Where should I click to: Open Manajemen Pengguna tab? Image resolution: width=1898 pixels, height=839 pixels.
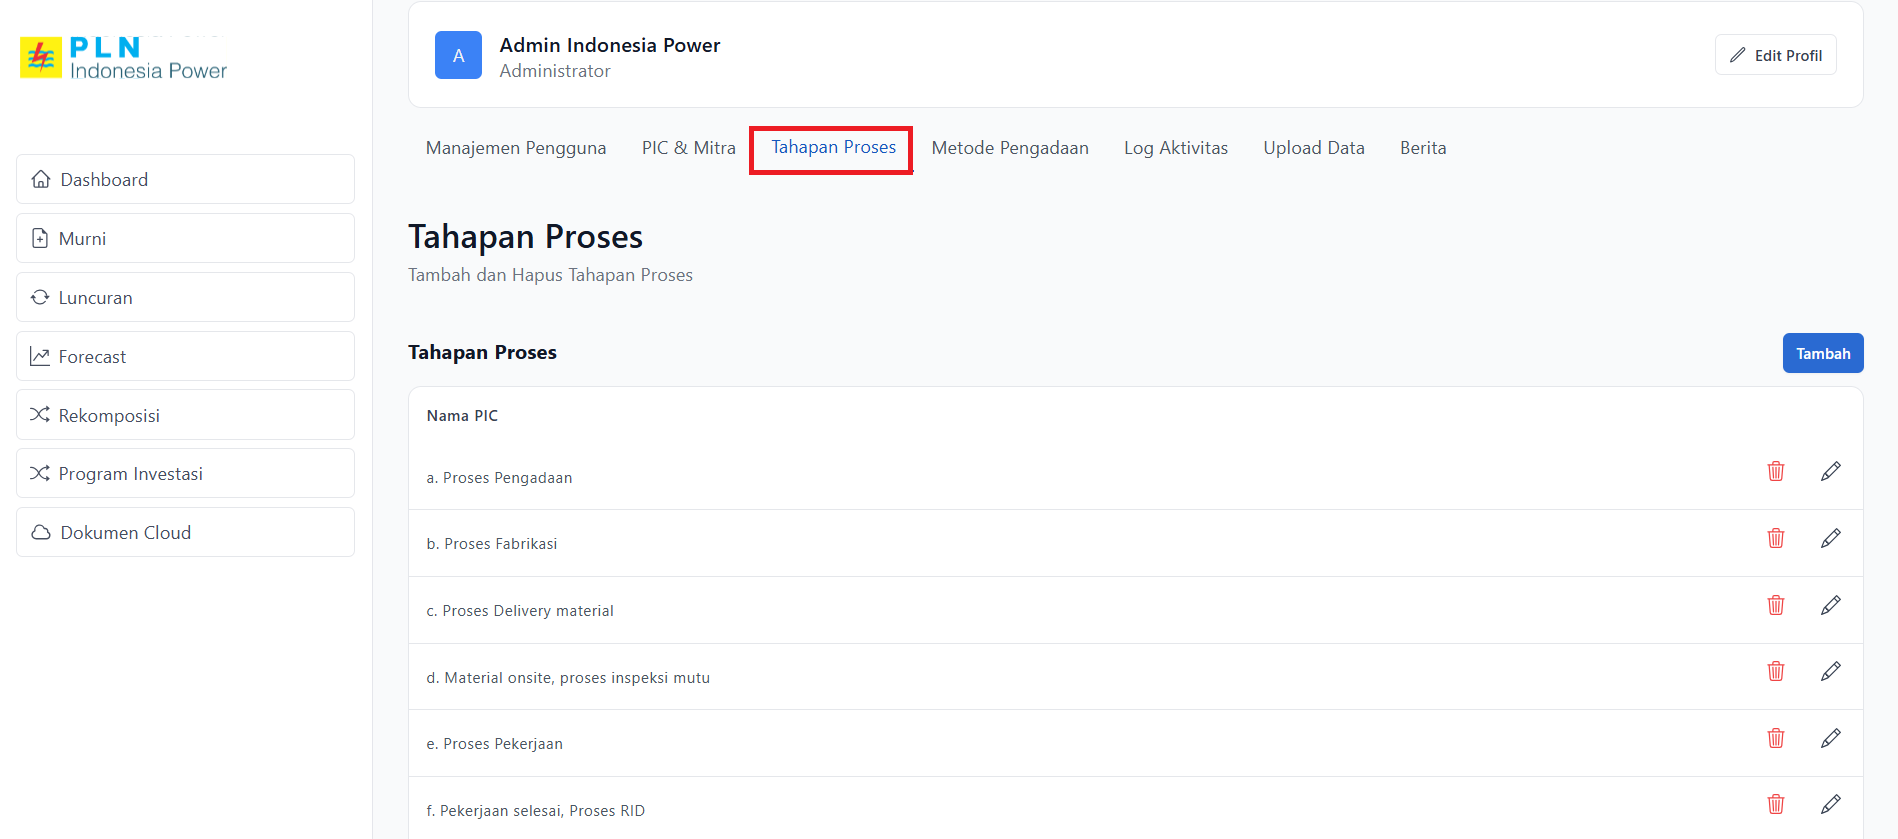[x=516, y=148]
